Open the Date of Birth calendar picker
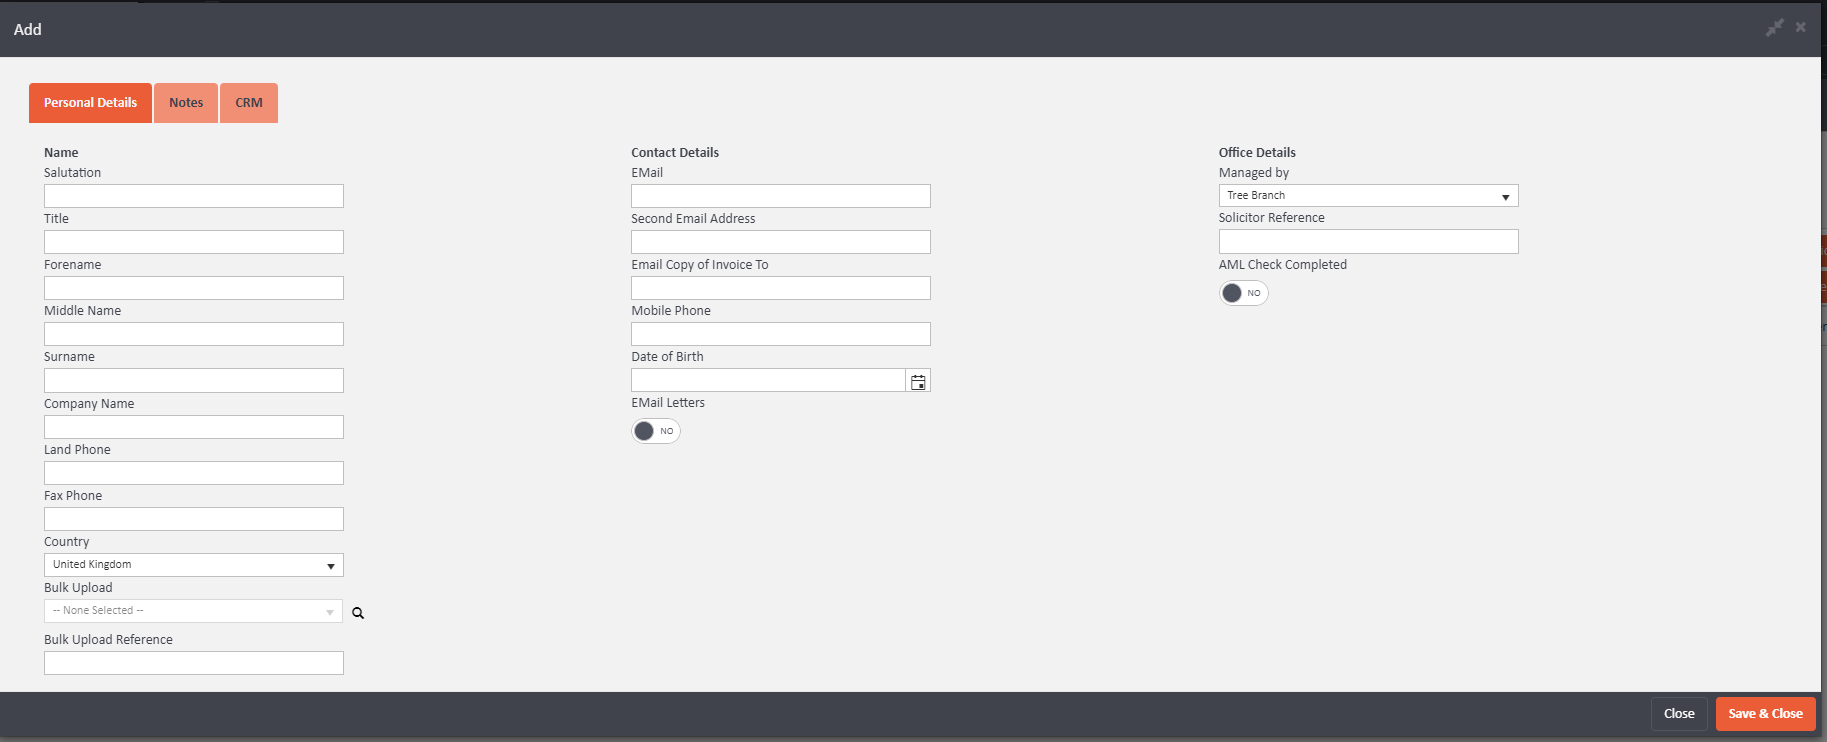Screen dimensions: 1827x742 pyautogui.click(x=918, y=381)
